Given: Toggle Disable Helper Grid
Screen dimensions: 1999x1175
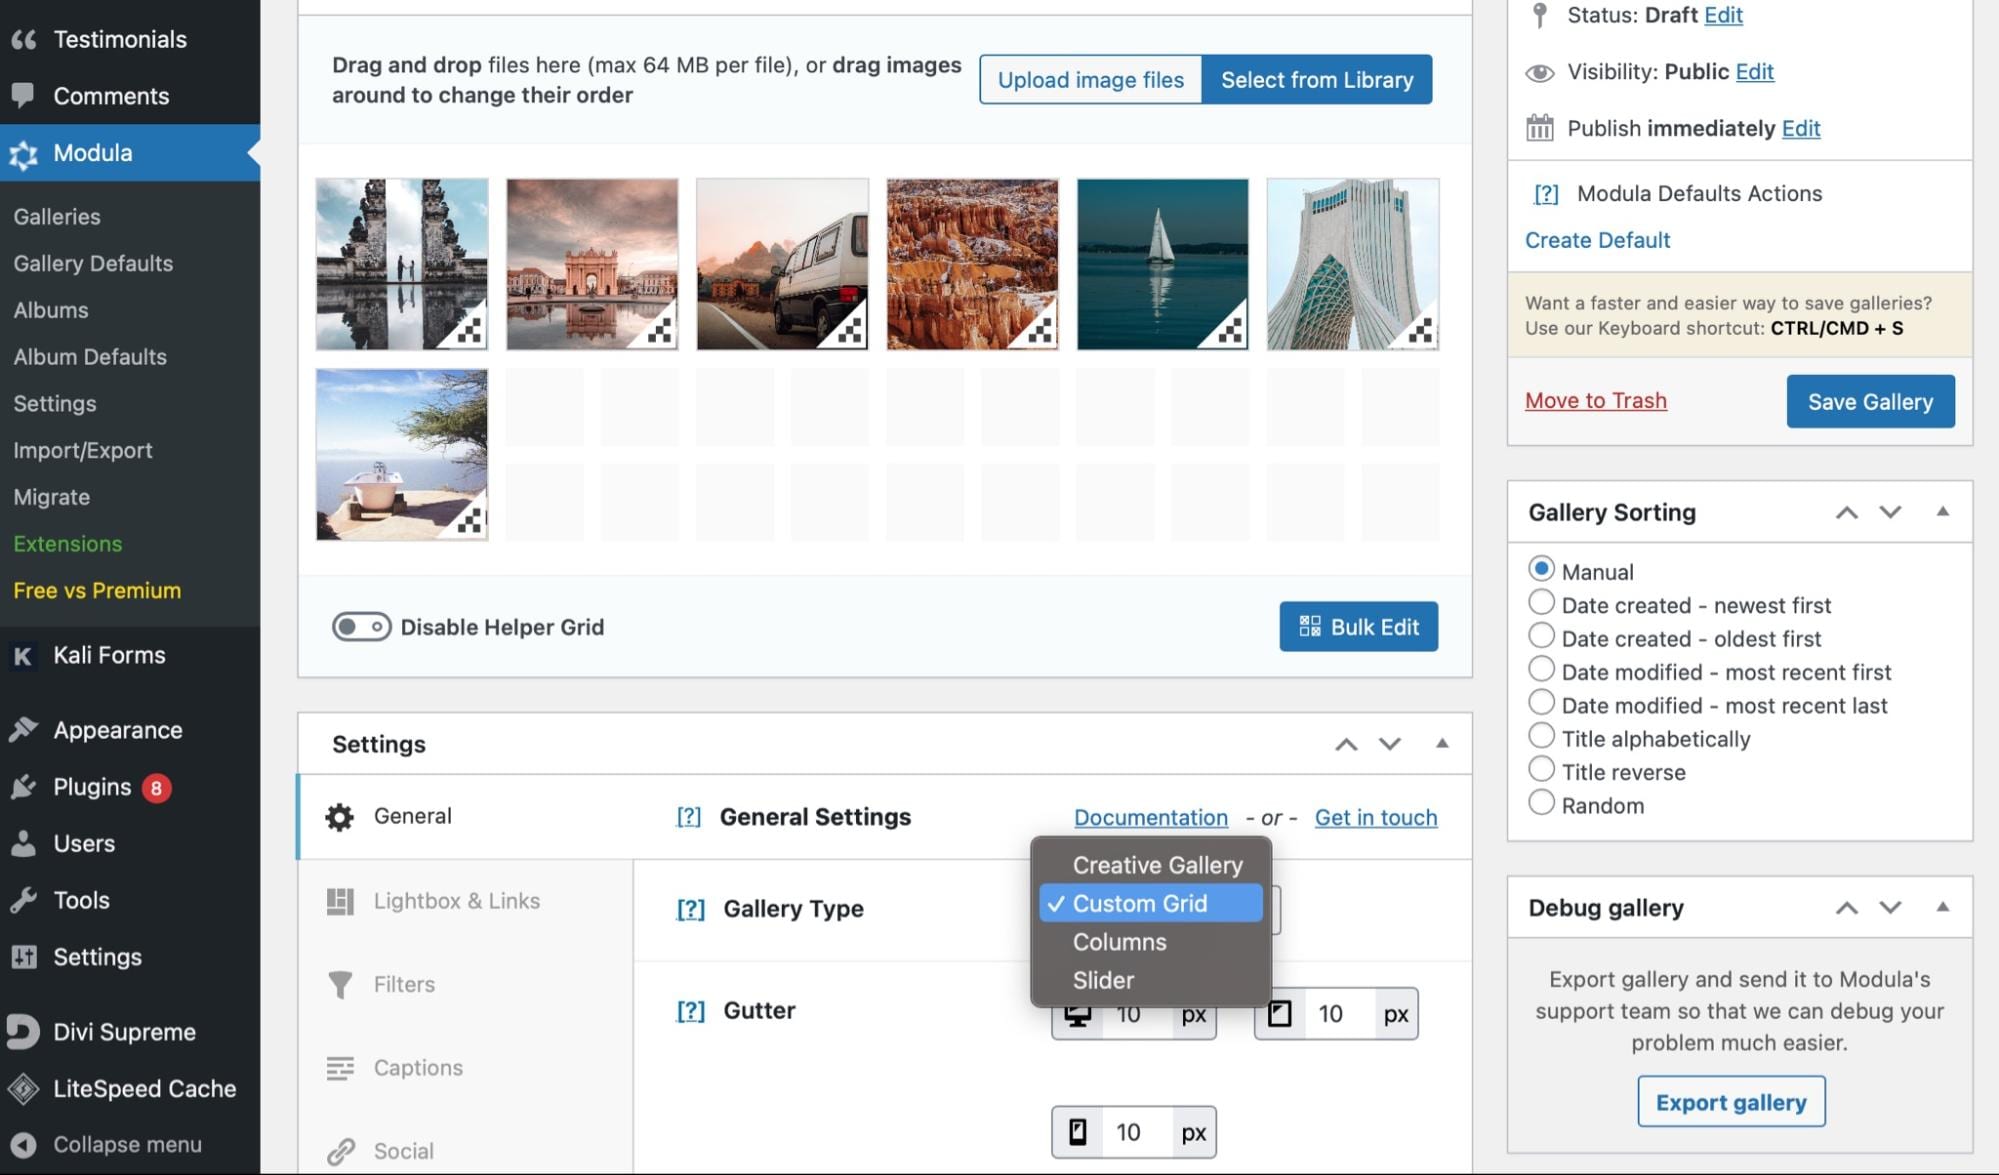Looking at the screenshot, I should coord(360,627).
